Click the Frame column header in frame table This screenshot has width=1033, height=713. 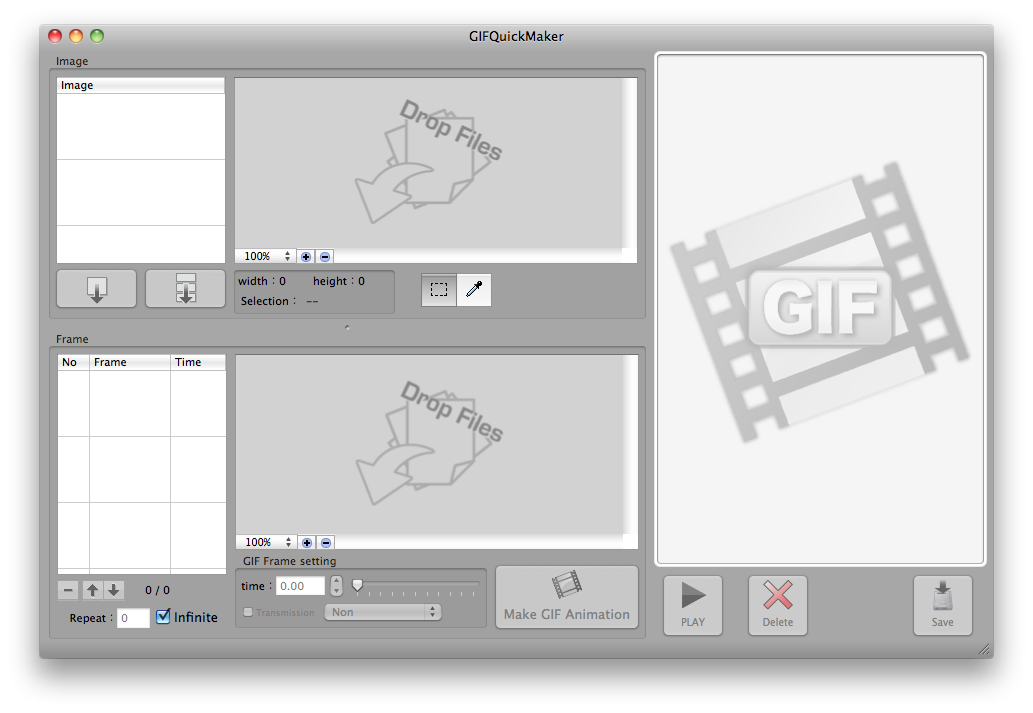coord(130,362)
